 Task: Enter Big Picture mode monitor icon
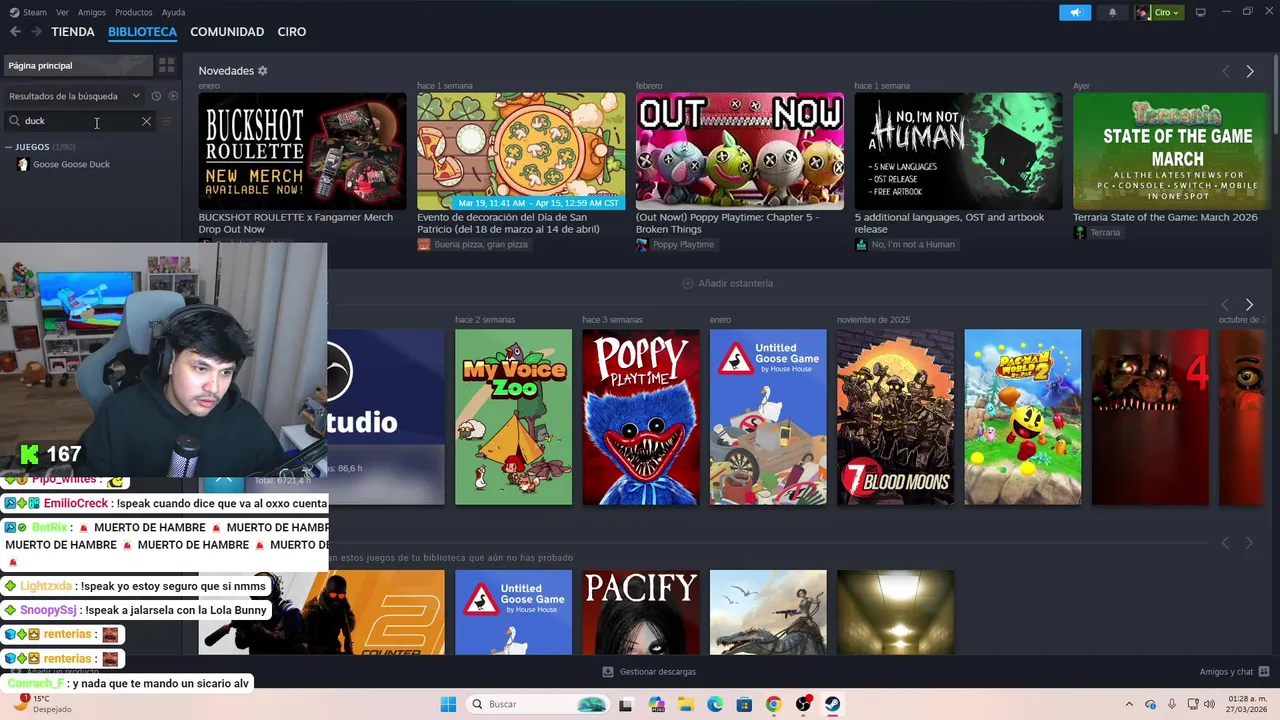[1200, 12]
